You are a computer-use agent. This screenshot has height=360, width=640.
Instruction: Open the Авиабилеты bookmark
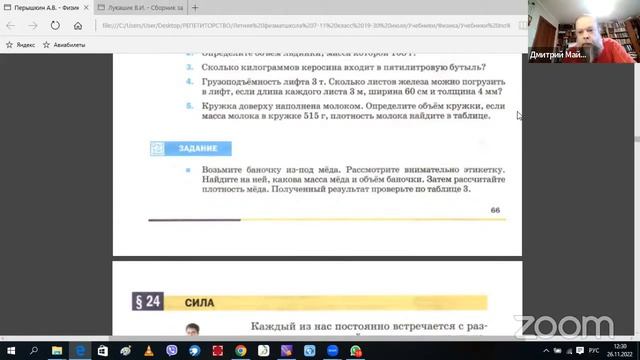point(64,45)
